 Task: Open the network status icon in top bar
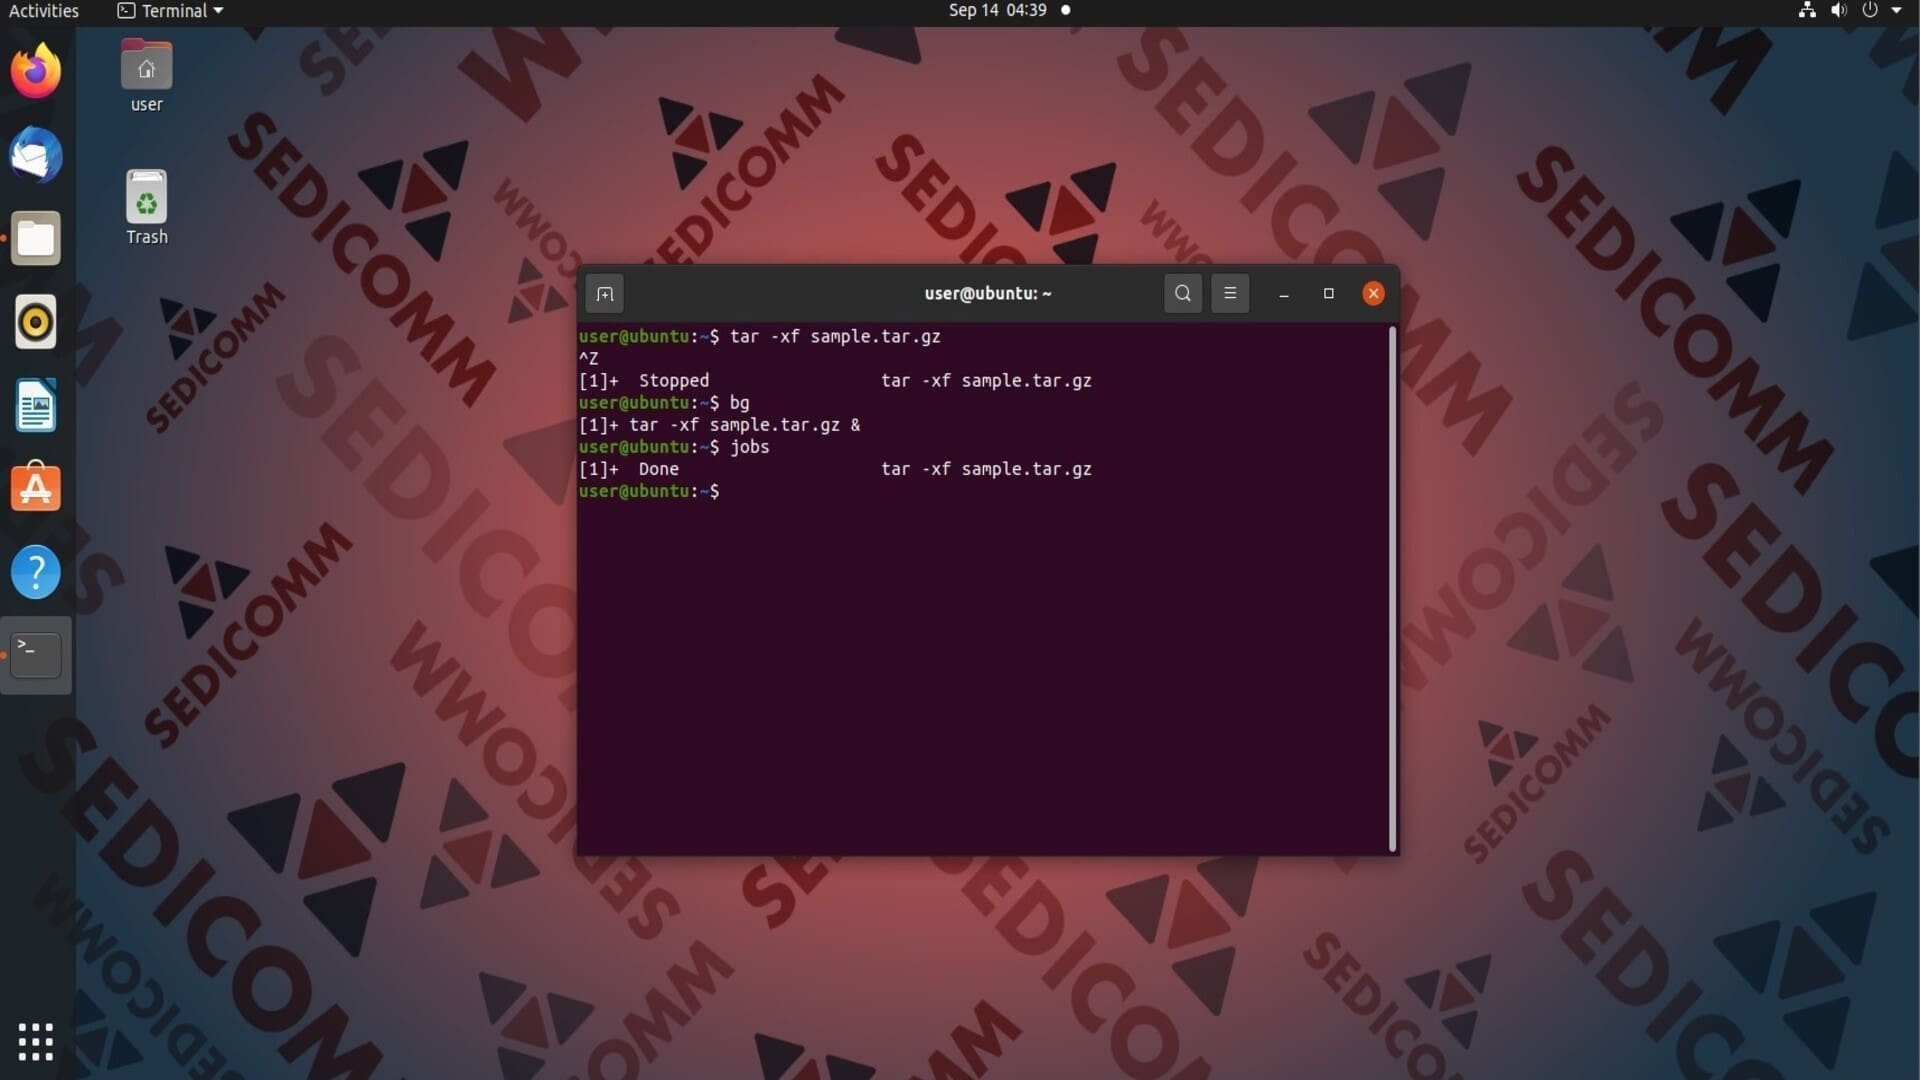1807,10
